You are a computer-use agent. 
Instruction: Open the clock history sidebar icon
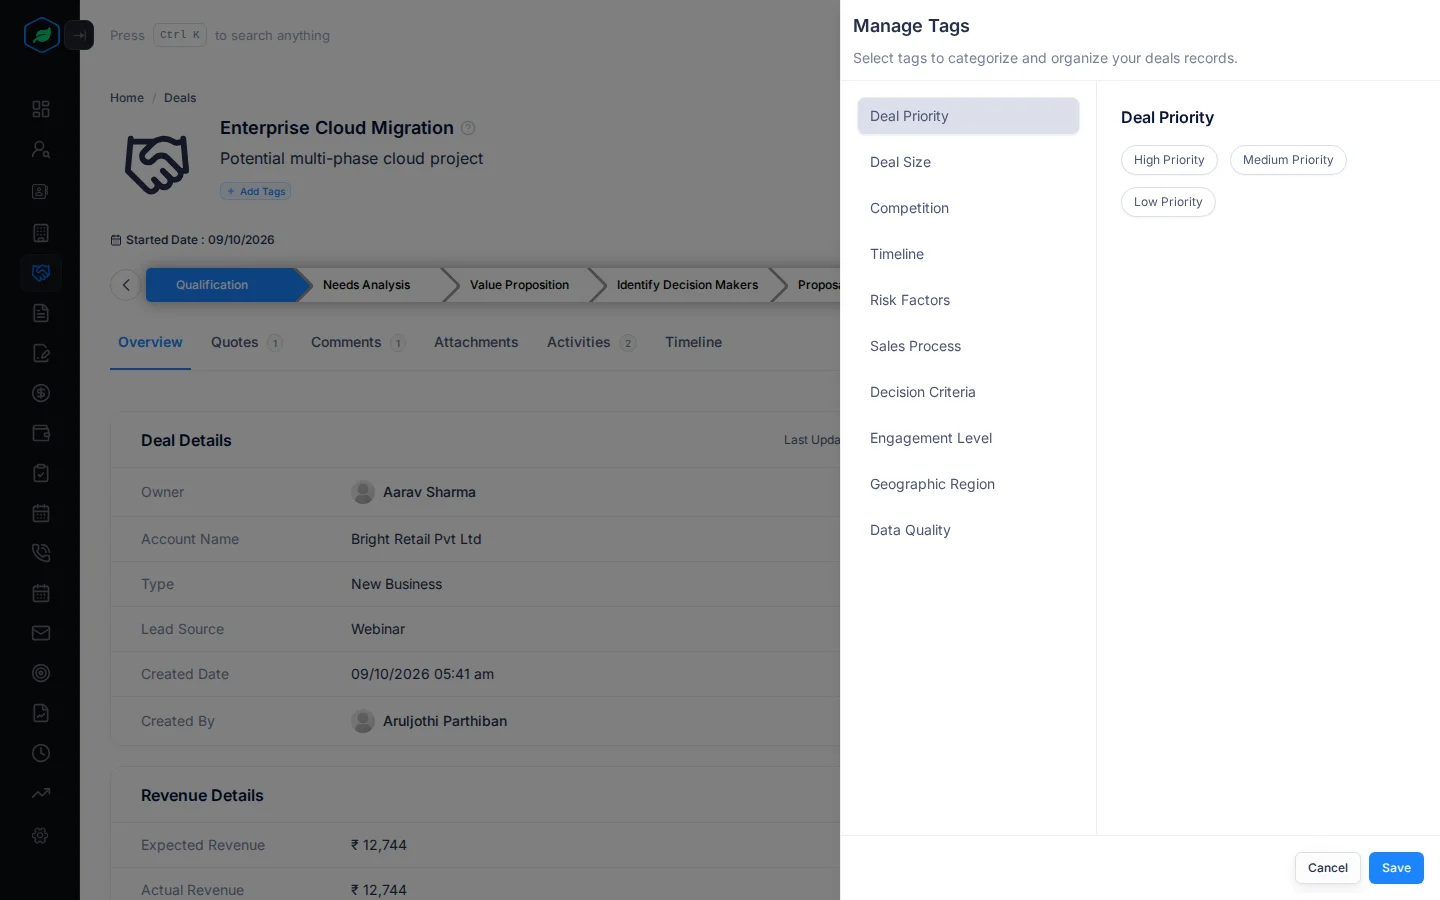pos(41,753)
